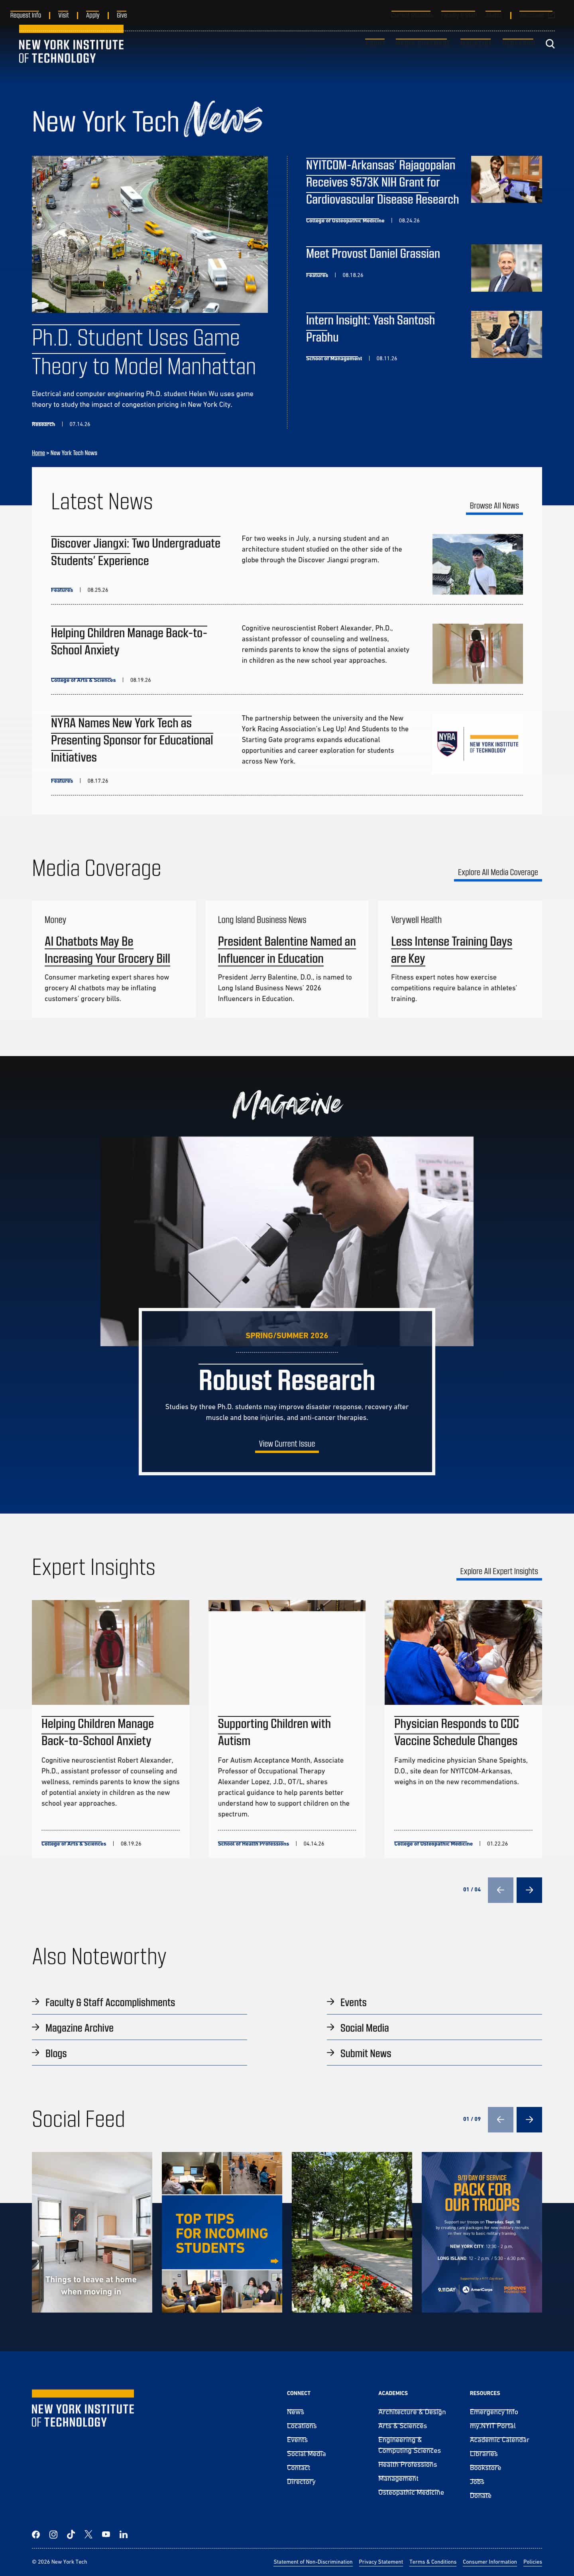This screenshot has width=574, height=2576.
Task: Open the Facebook icon in footer
Action: click(36, 2534)
